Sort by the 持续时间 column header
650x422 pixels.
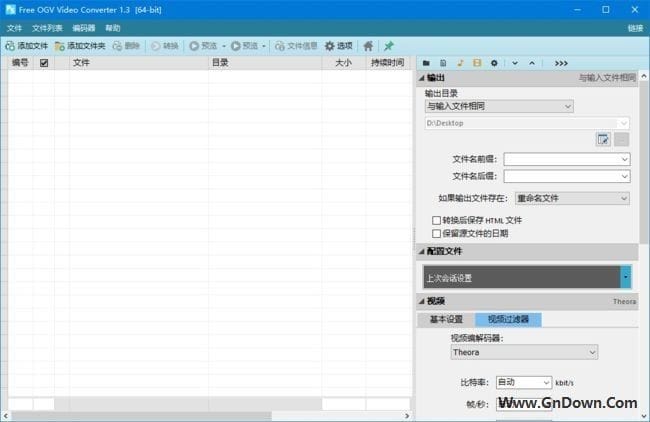point(388,63)
